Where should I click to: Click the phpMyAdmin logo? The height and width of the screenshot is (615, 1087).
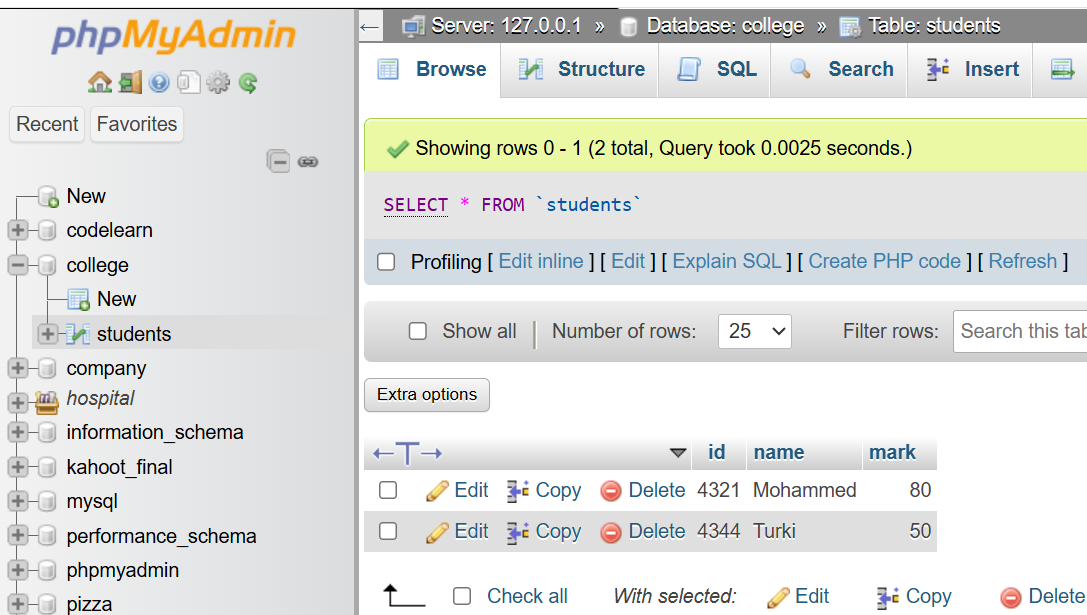(x=173, y=35)
